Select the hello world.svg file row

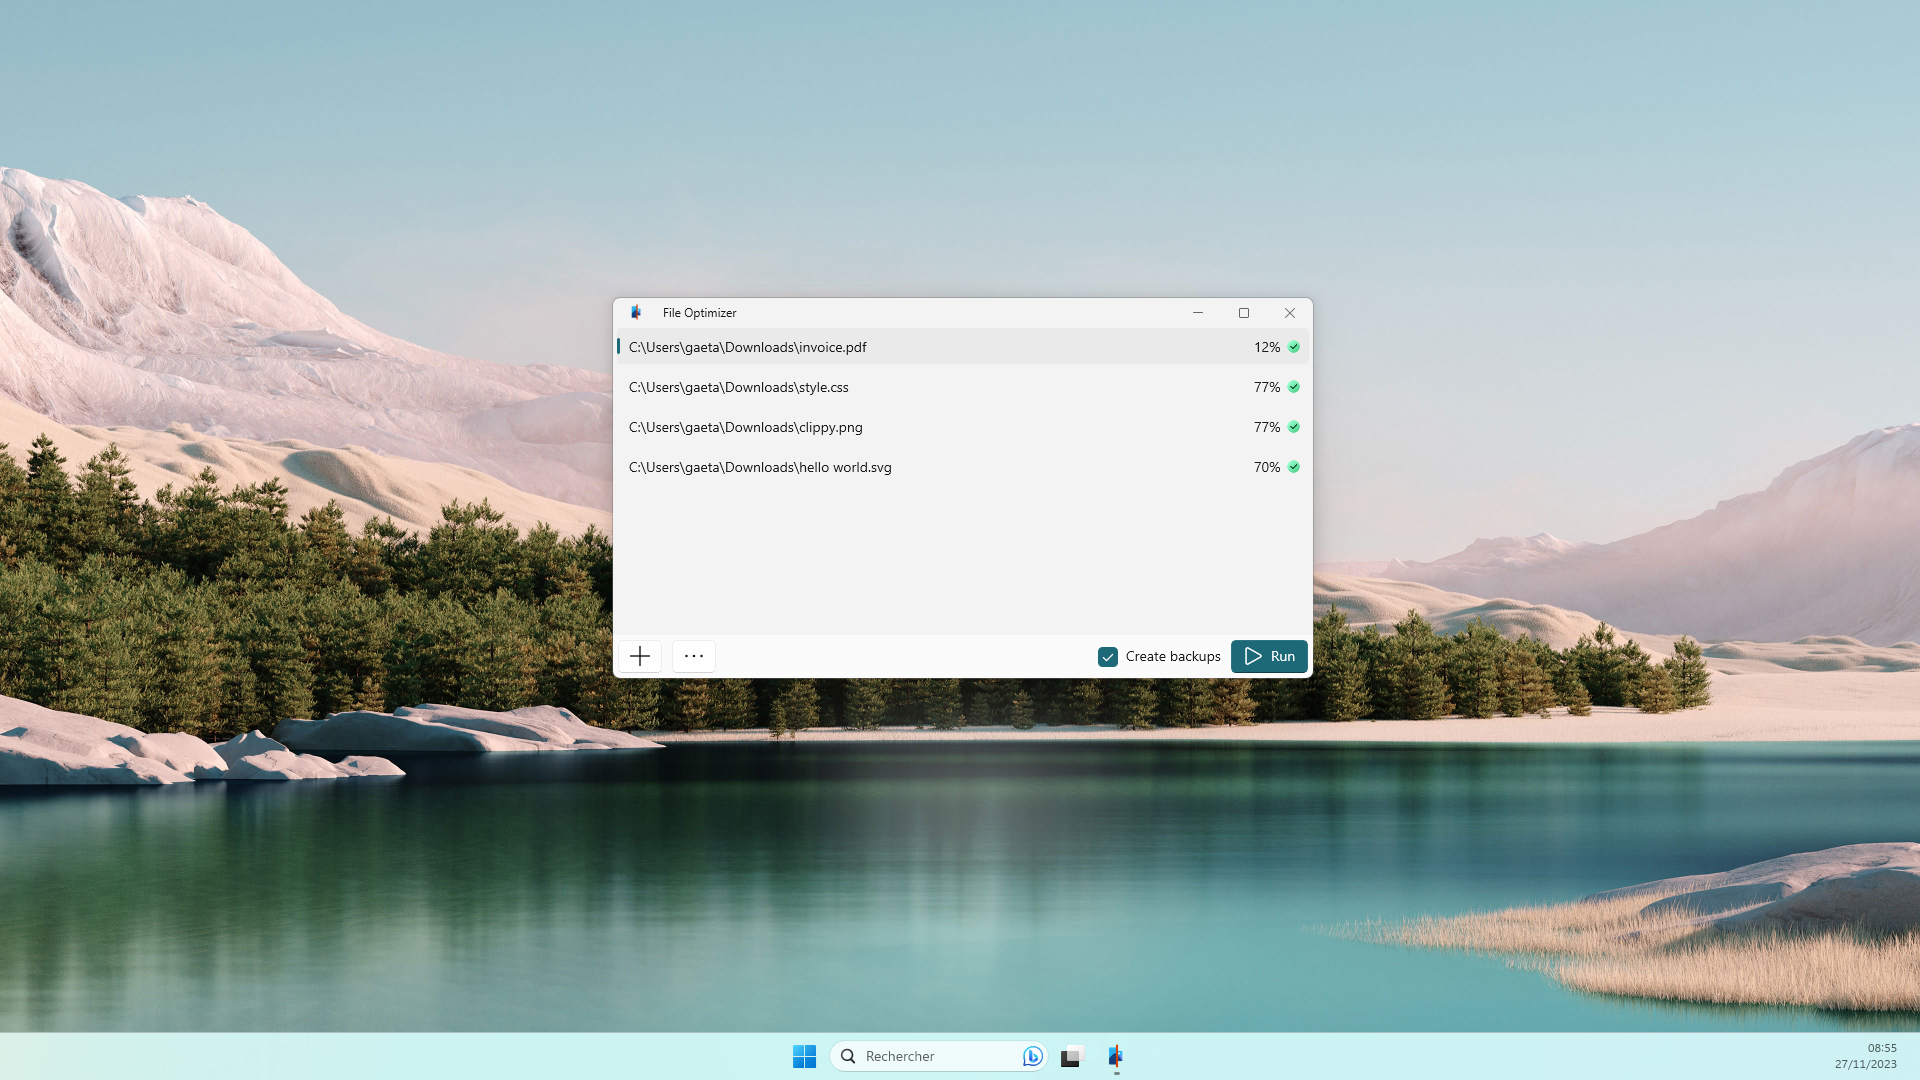tap(963, 467)
